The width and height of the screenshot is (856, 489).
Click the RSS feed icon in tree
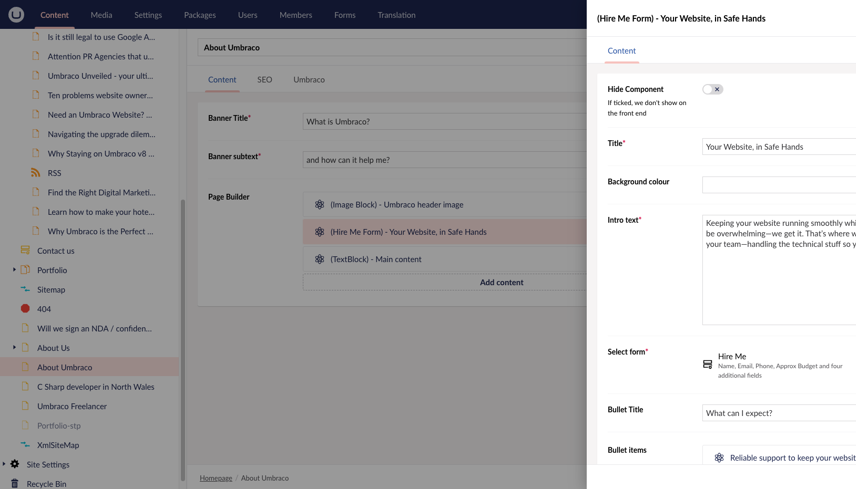pyautogui.click(x=35, y=173)
